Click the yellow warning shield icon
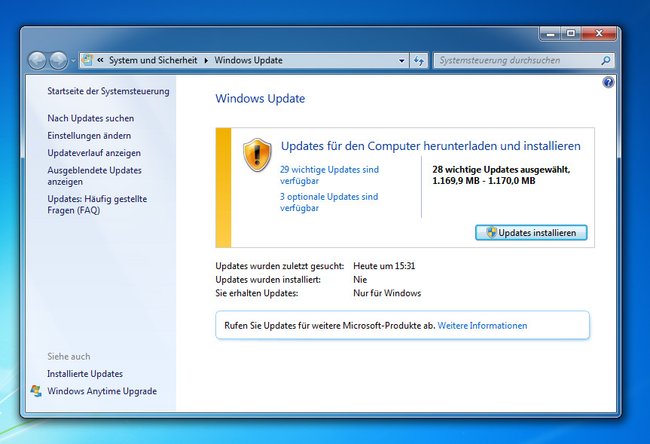650x444 pixels. pyautogui.click(x=257, y=155)
